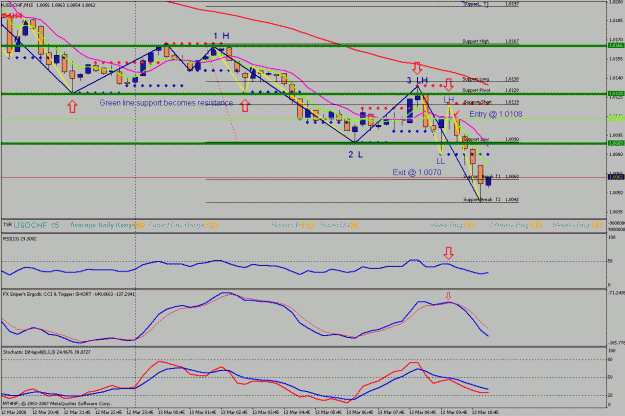Click the MetaQuotes Software Corp. copyright text
Screen dimensions: 625x416
pyautogui.click(x=58, y=404)
